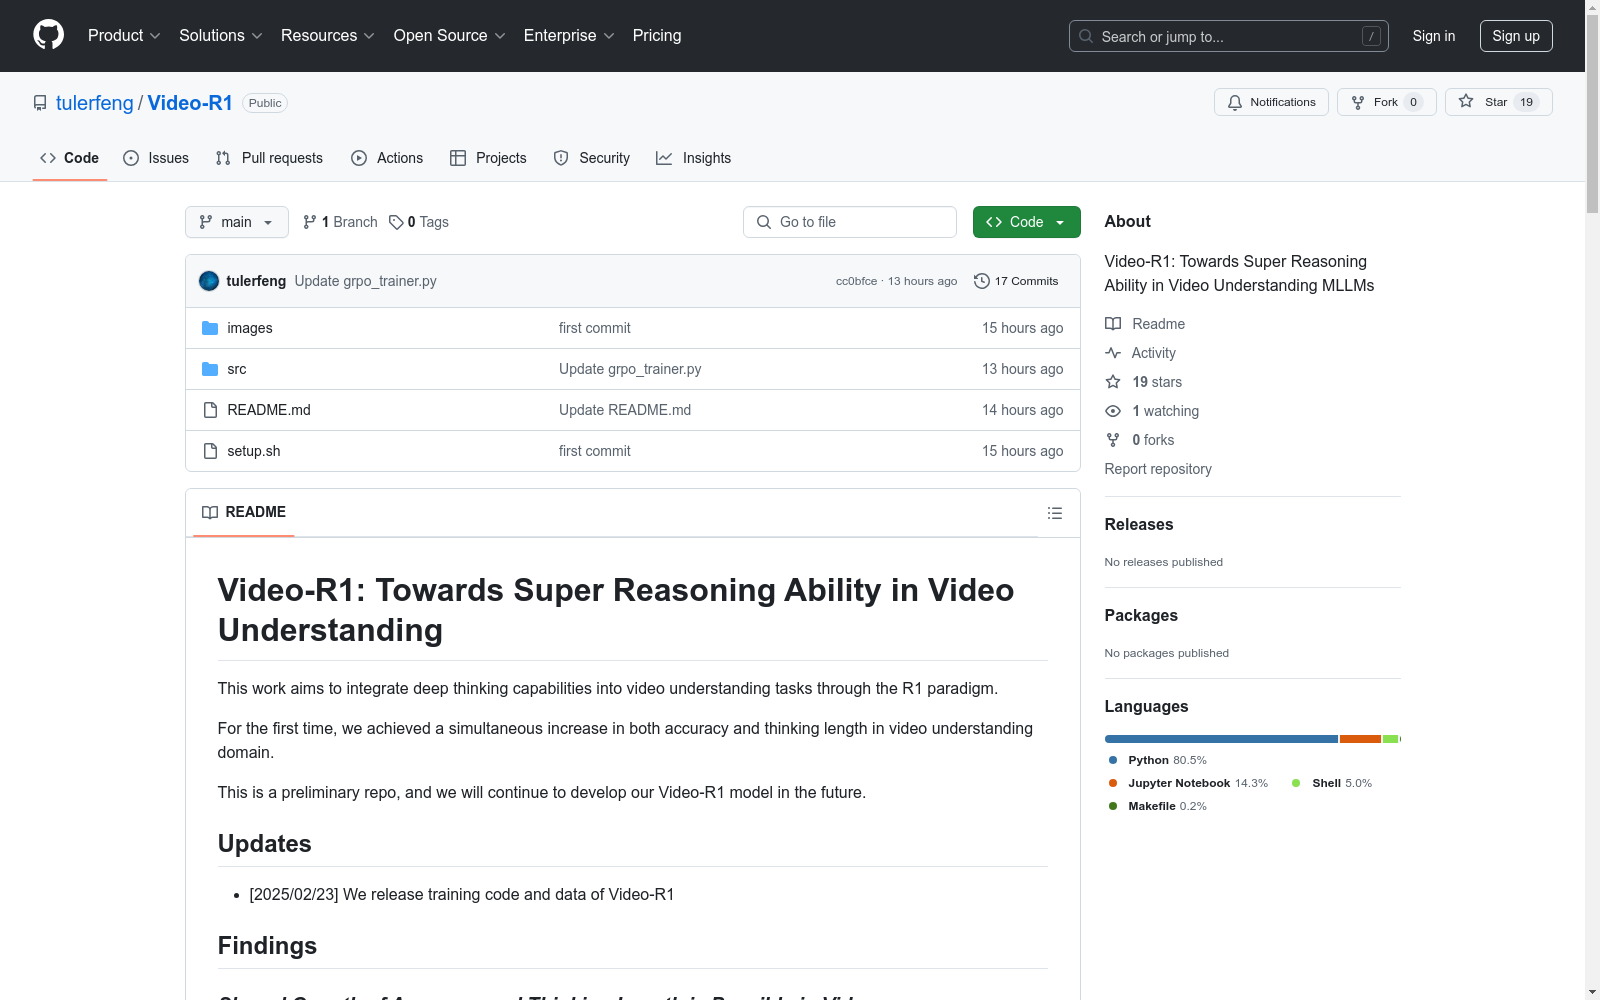
Task: Click the Activity pulse icon
Action: tap(1113, 353)
